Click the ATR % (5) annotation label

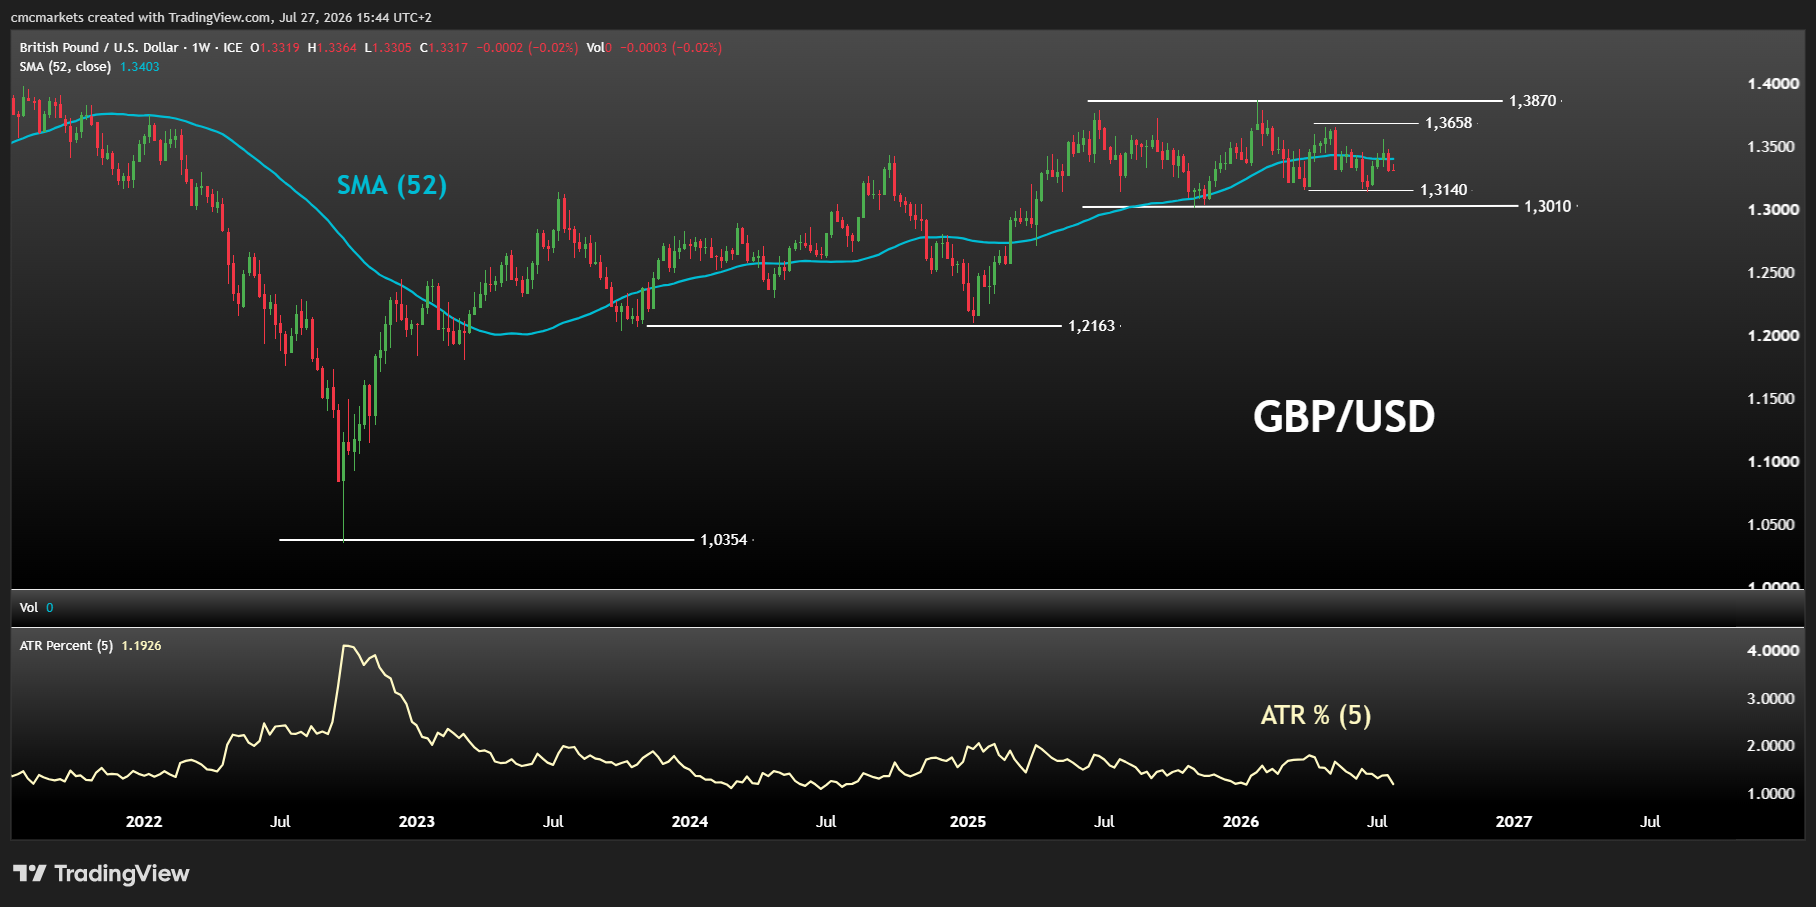(1316, 716)
